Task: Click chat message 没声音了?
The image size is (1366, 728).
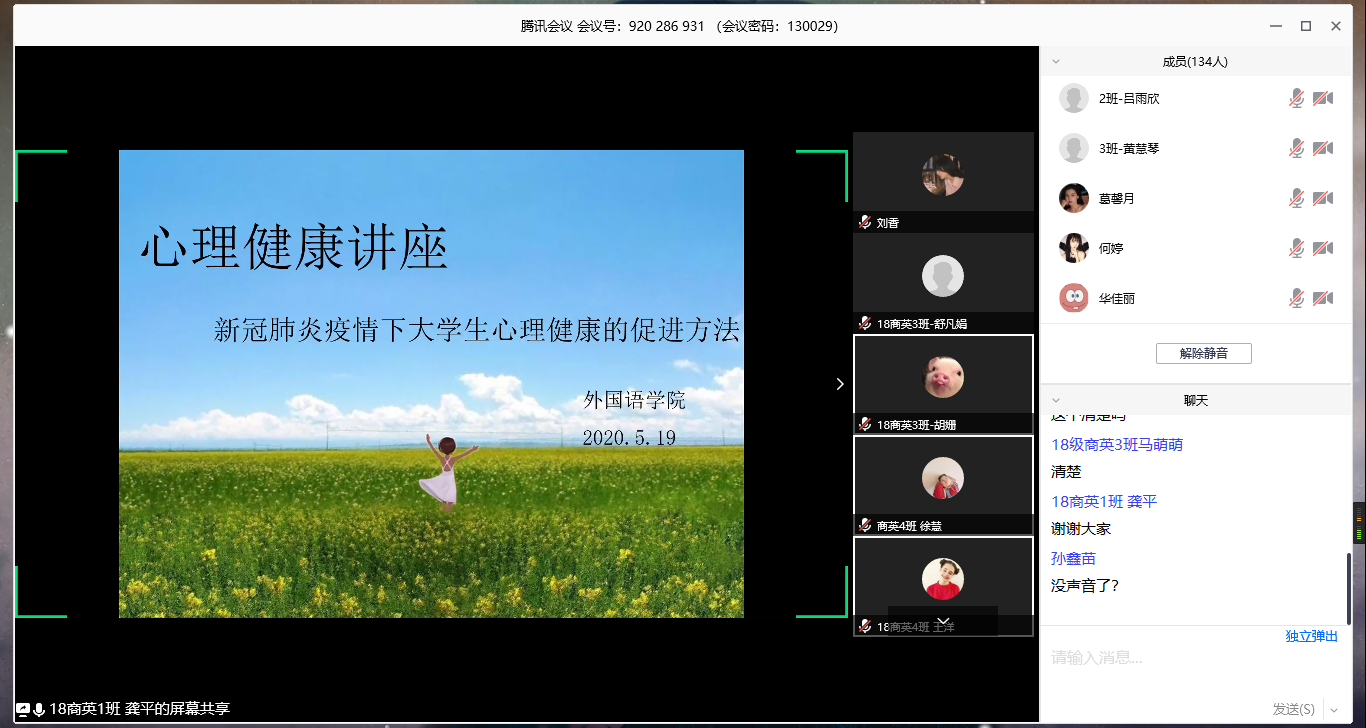Action: [x=1085, y=586]
